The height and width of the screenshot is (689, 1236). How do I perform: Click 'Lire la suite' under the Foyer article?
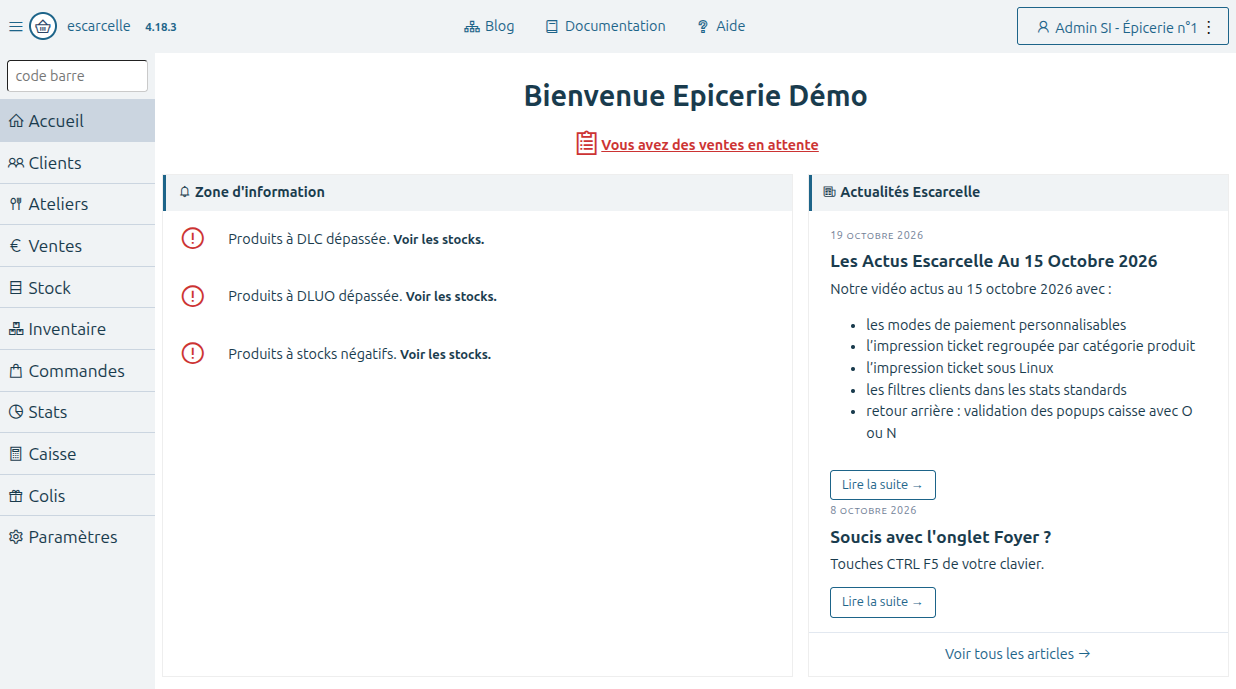click(x=883, y=602)
